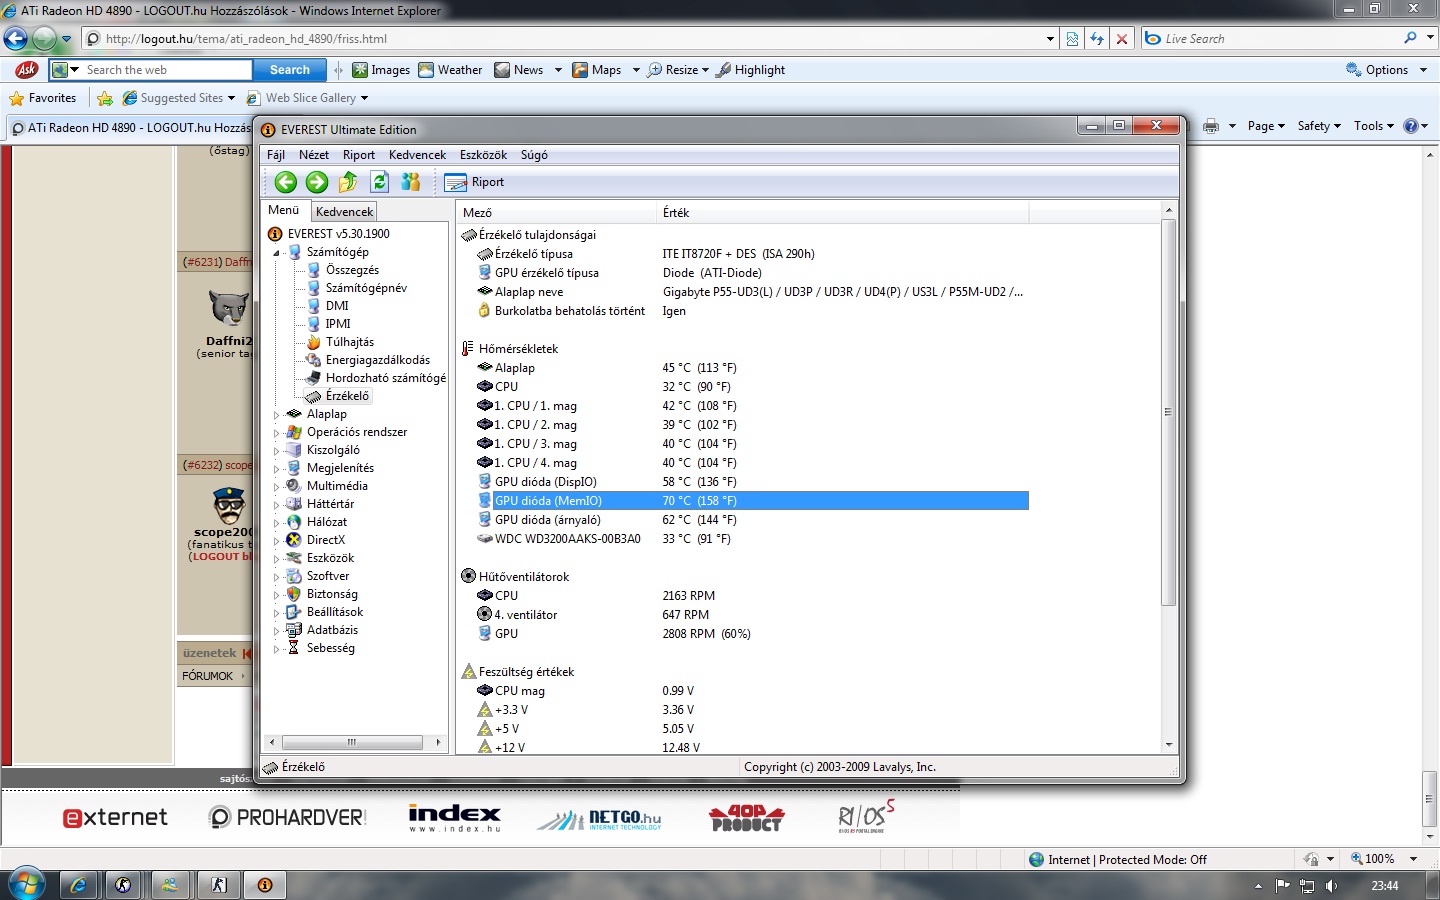This screenshot has width=1440, height=900.
Task: Click the Mező column header
Action: point(556,213)
